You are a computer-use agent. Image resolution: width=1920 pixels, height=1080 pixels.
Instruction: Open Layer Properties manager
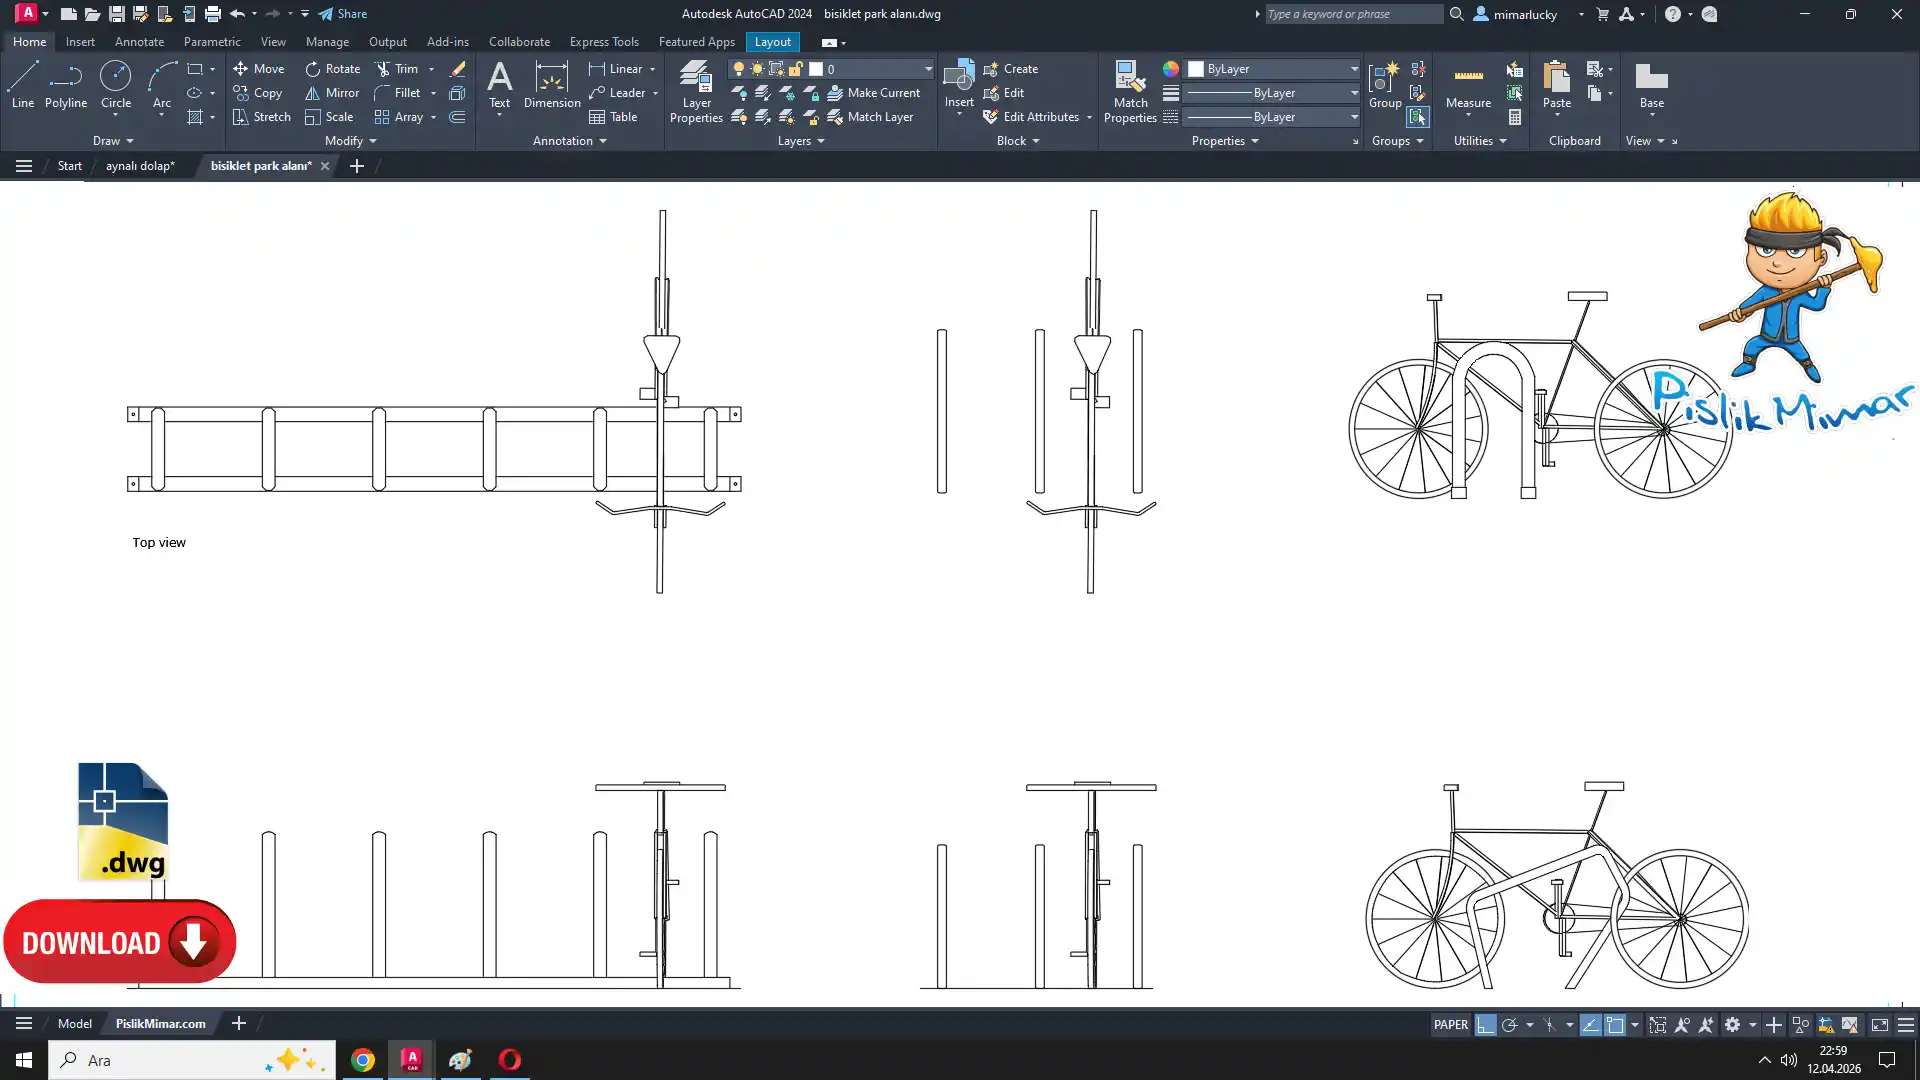coord(696,91)
